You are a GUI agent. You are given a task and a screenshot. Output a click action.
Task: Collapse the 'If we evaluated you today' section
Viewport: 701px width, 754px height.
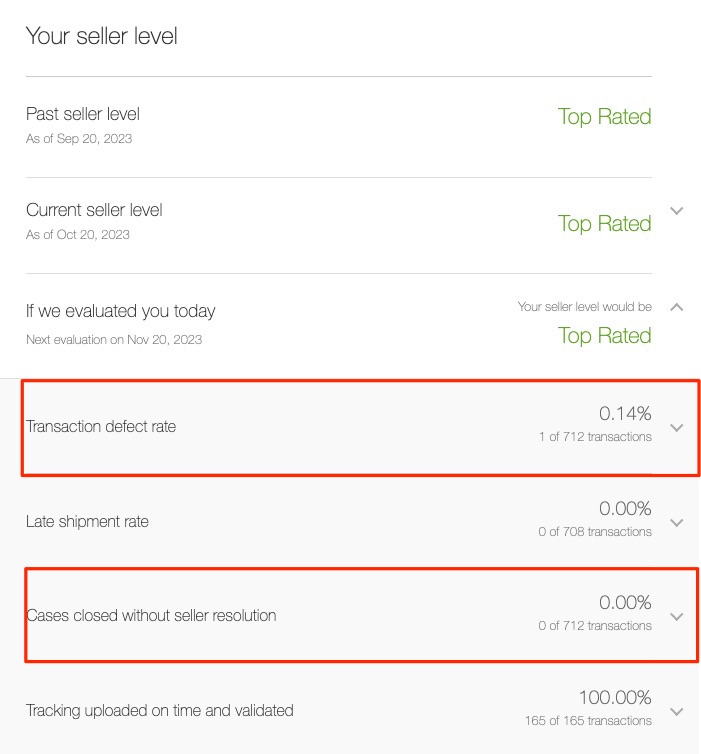tap(677, 307)
